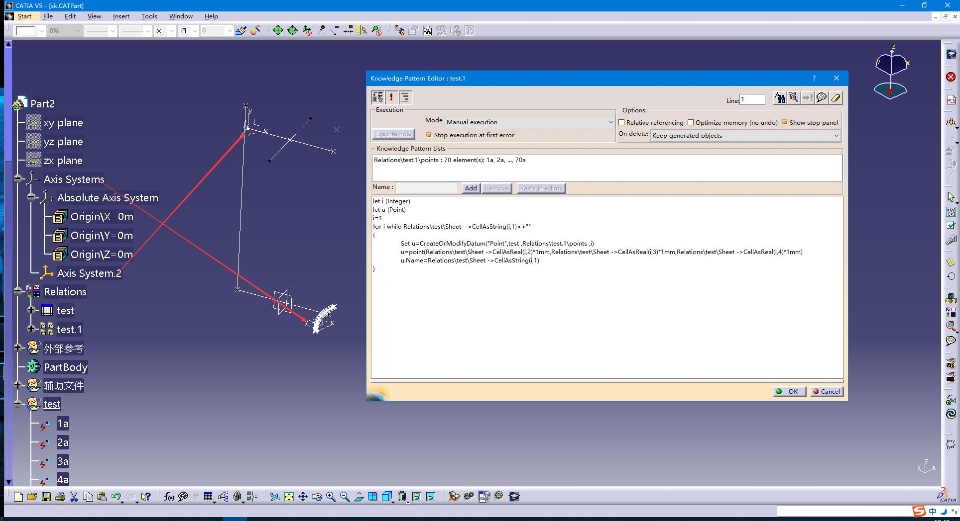Click the Open file folder icon
The width and height of the screenshot is (960, 521).
tap(32, 497)
